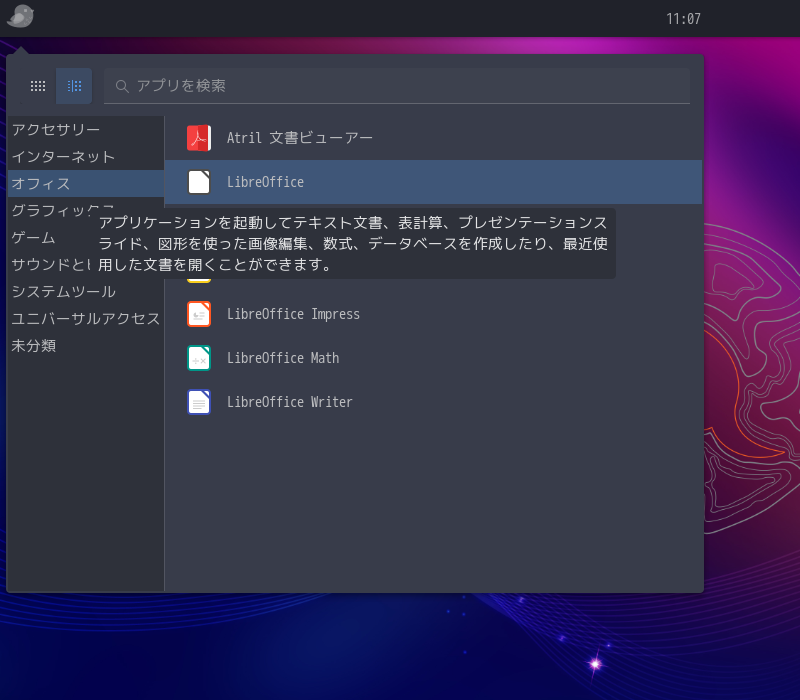Click the search magnifier icon

pos(121,86)
